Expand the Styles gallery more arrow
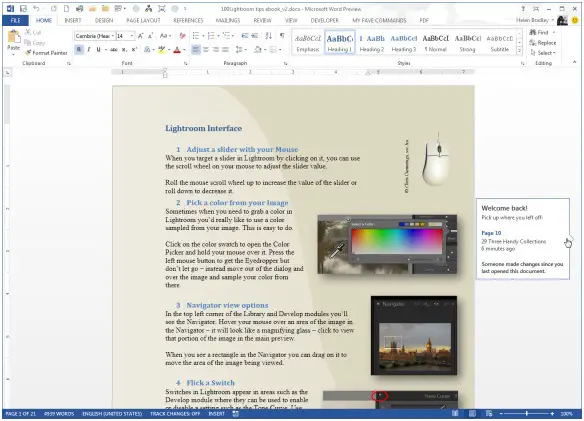The width and height of the screenshot is (584, 421). [519, 51]
